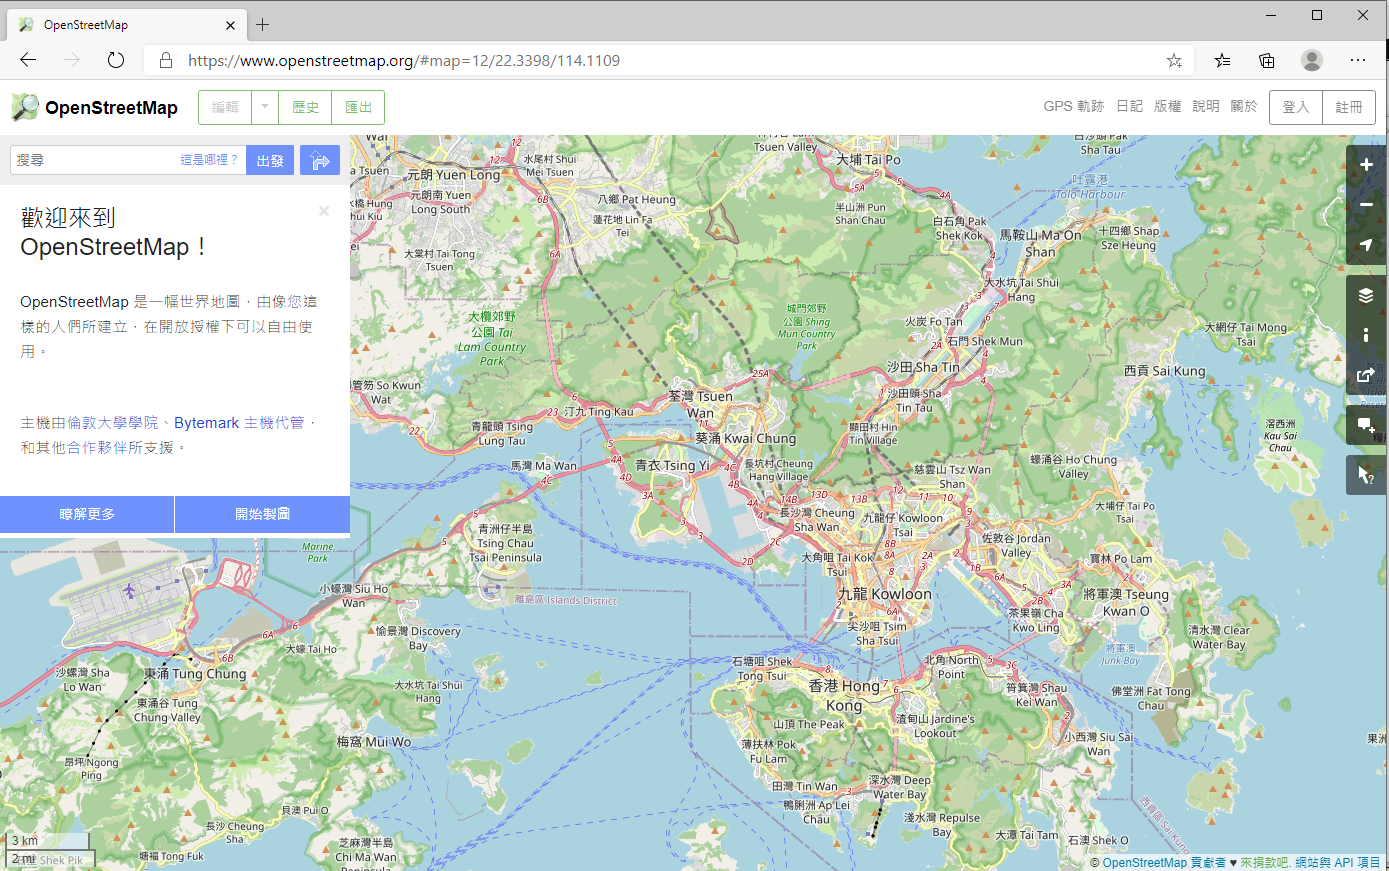The image size is (1389, 871).
Task: Zoom out on the map
Action: pyautogui.click(x=1366, y=205)
